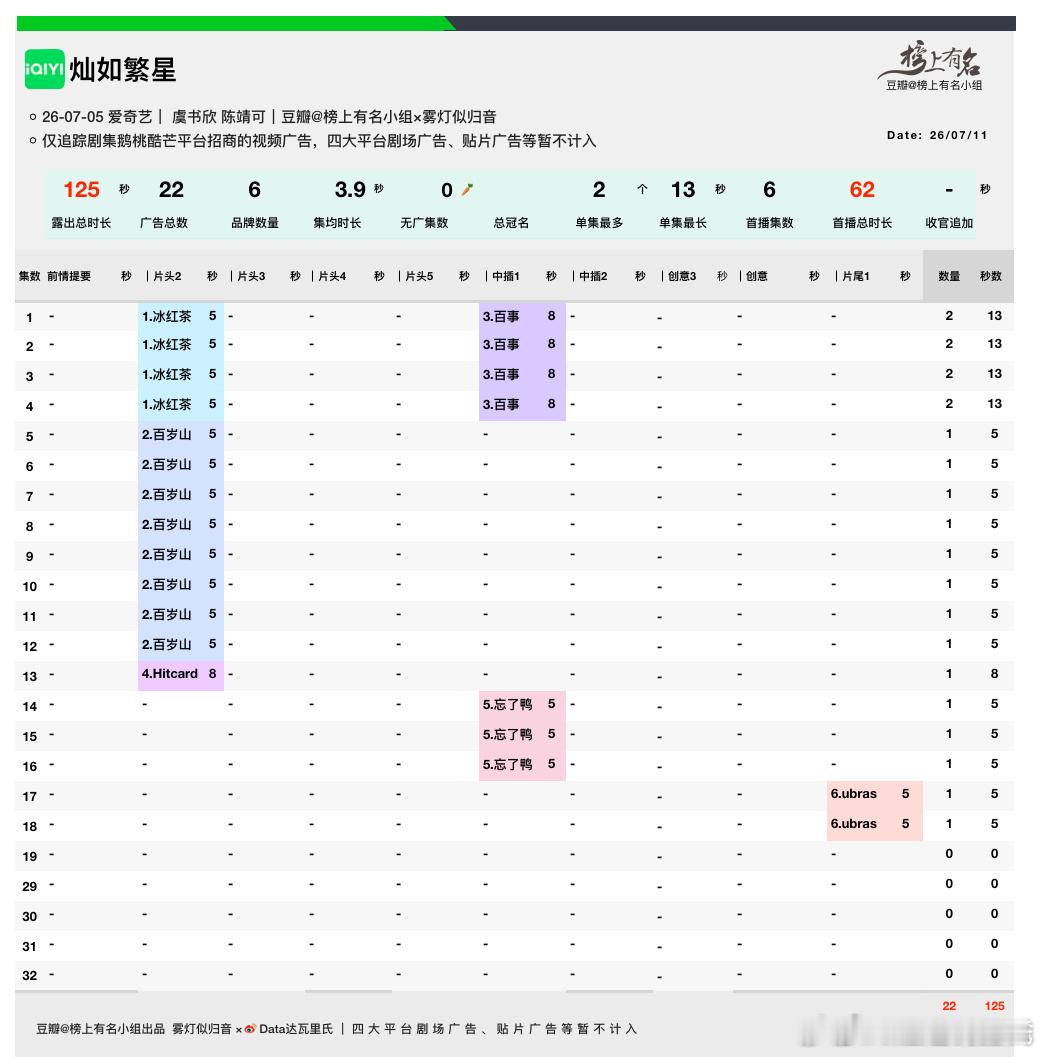Click the red 125 total at table bottom
The height and width of the screenshot is (1057, 1044).
click(x=994, y=1006)
